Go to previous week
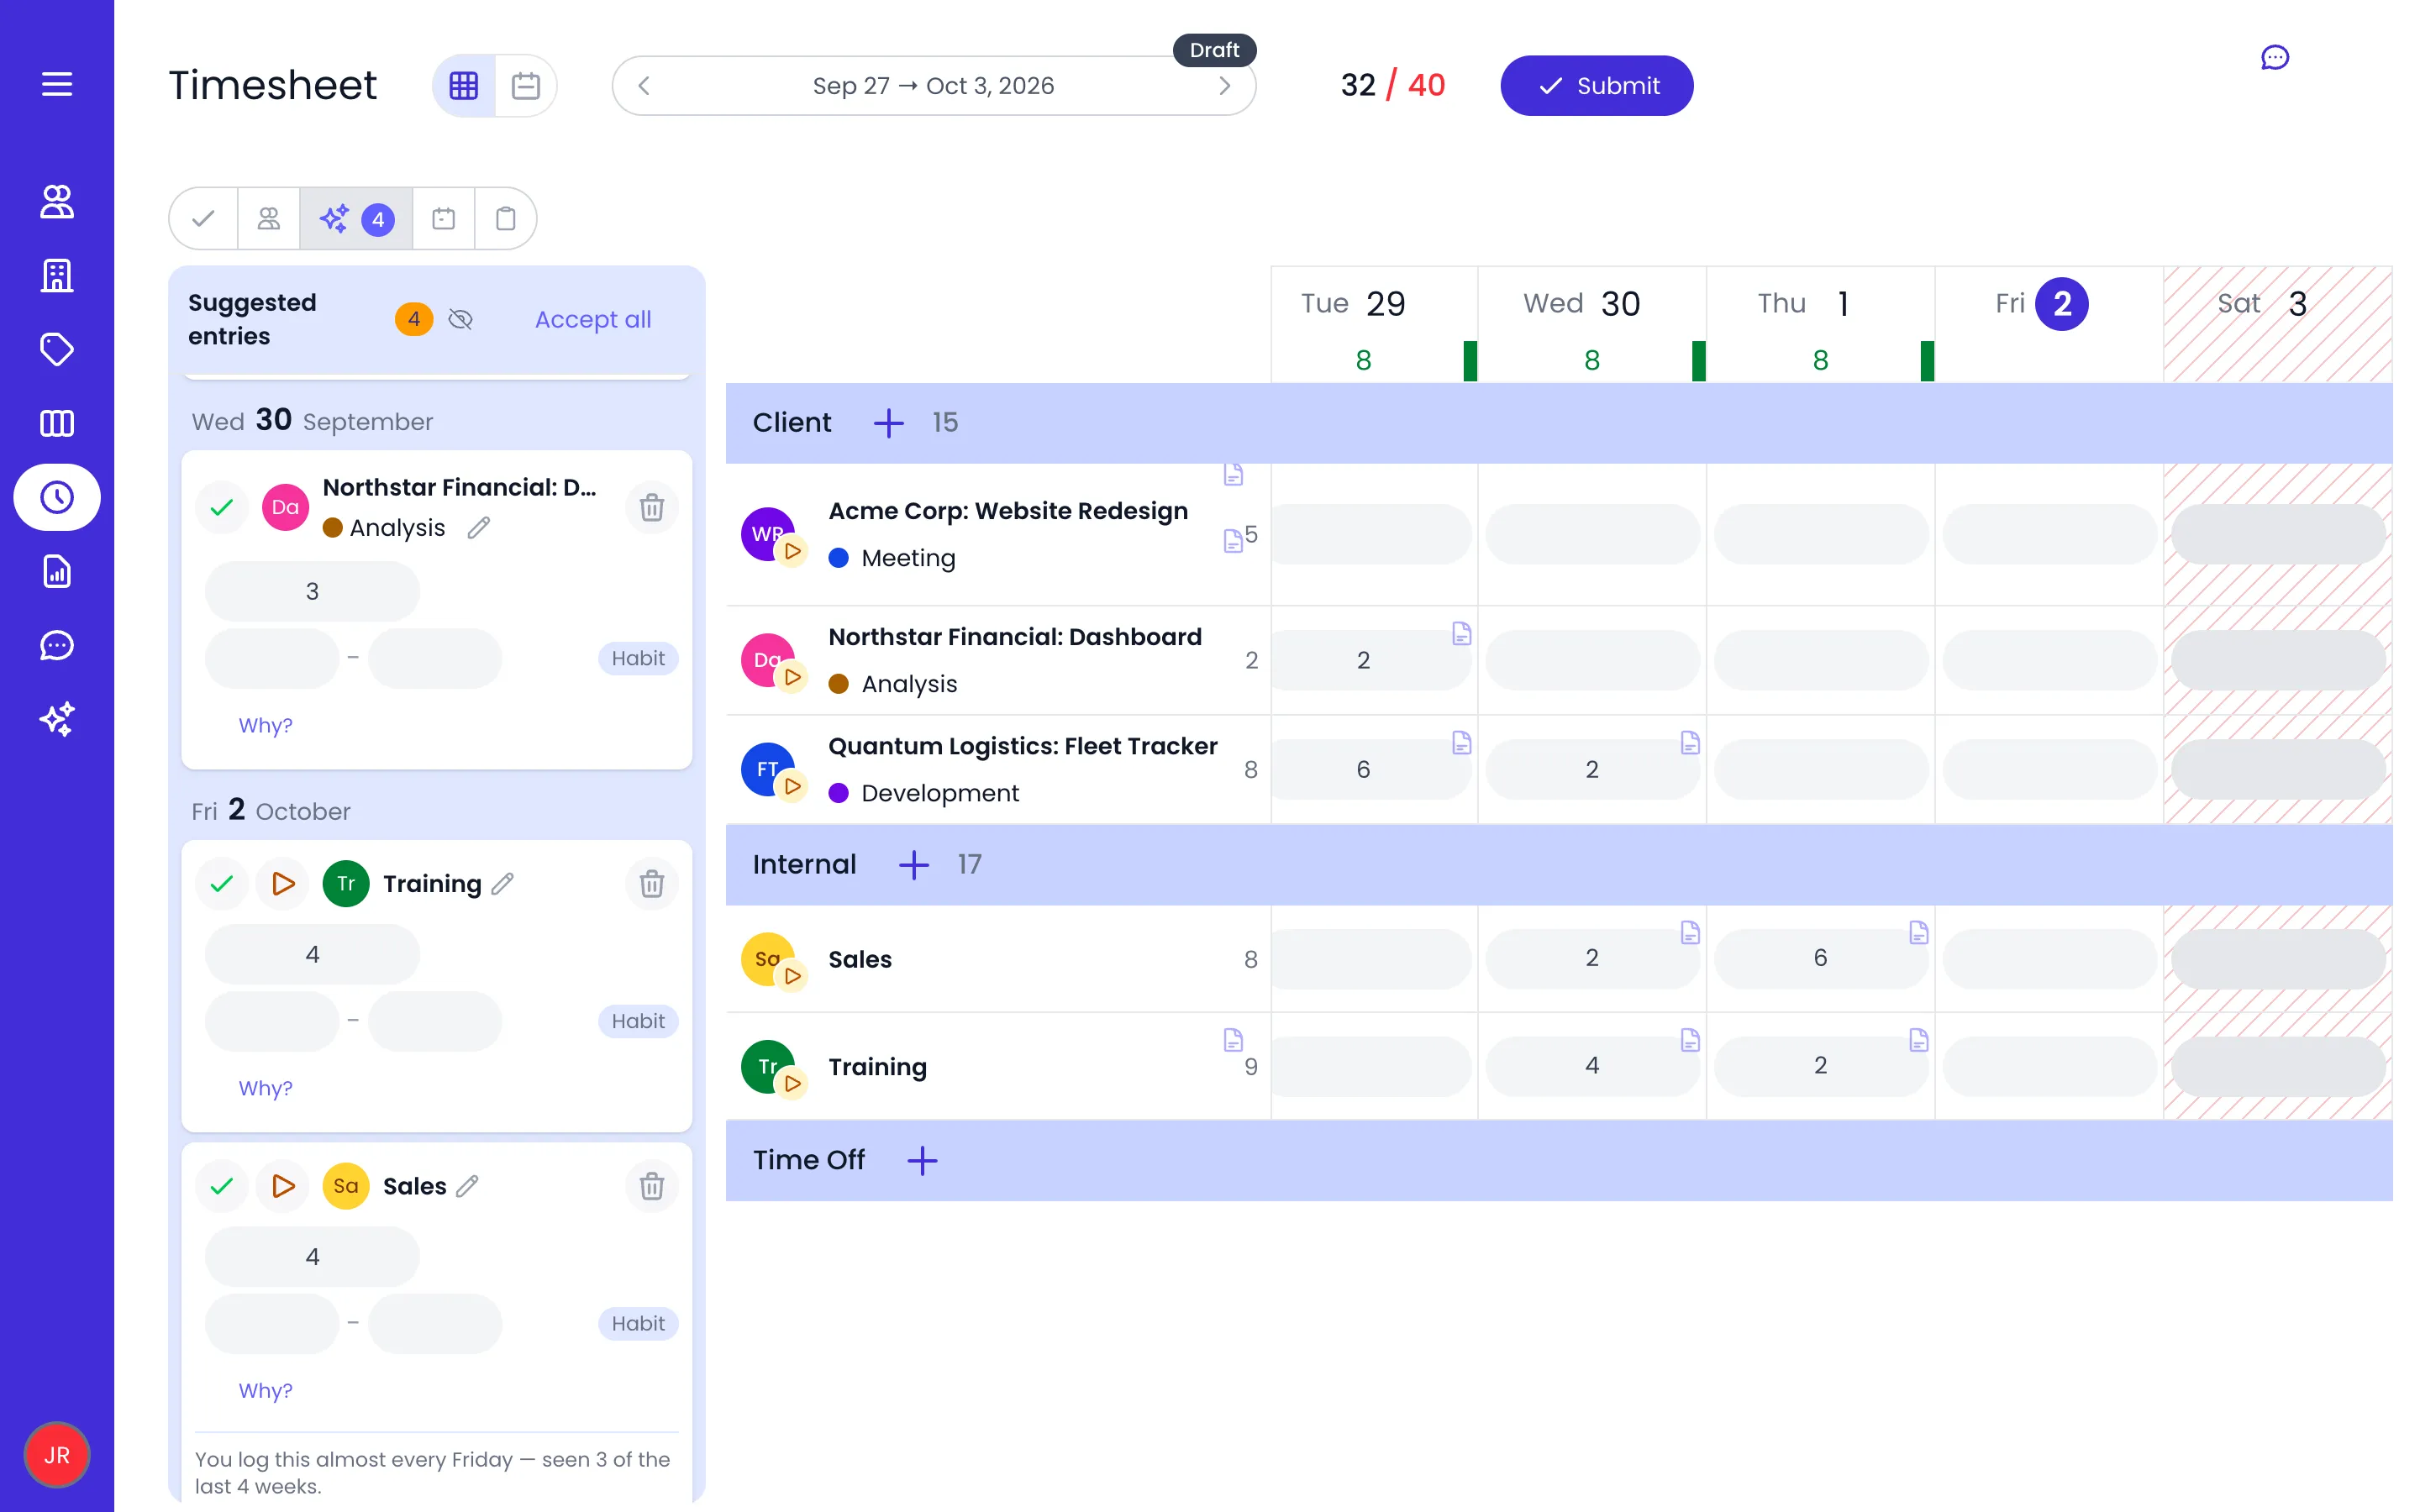This screenshot has width=2420, height=1512. (644, 86)
